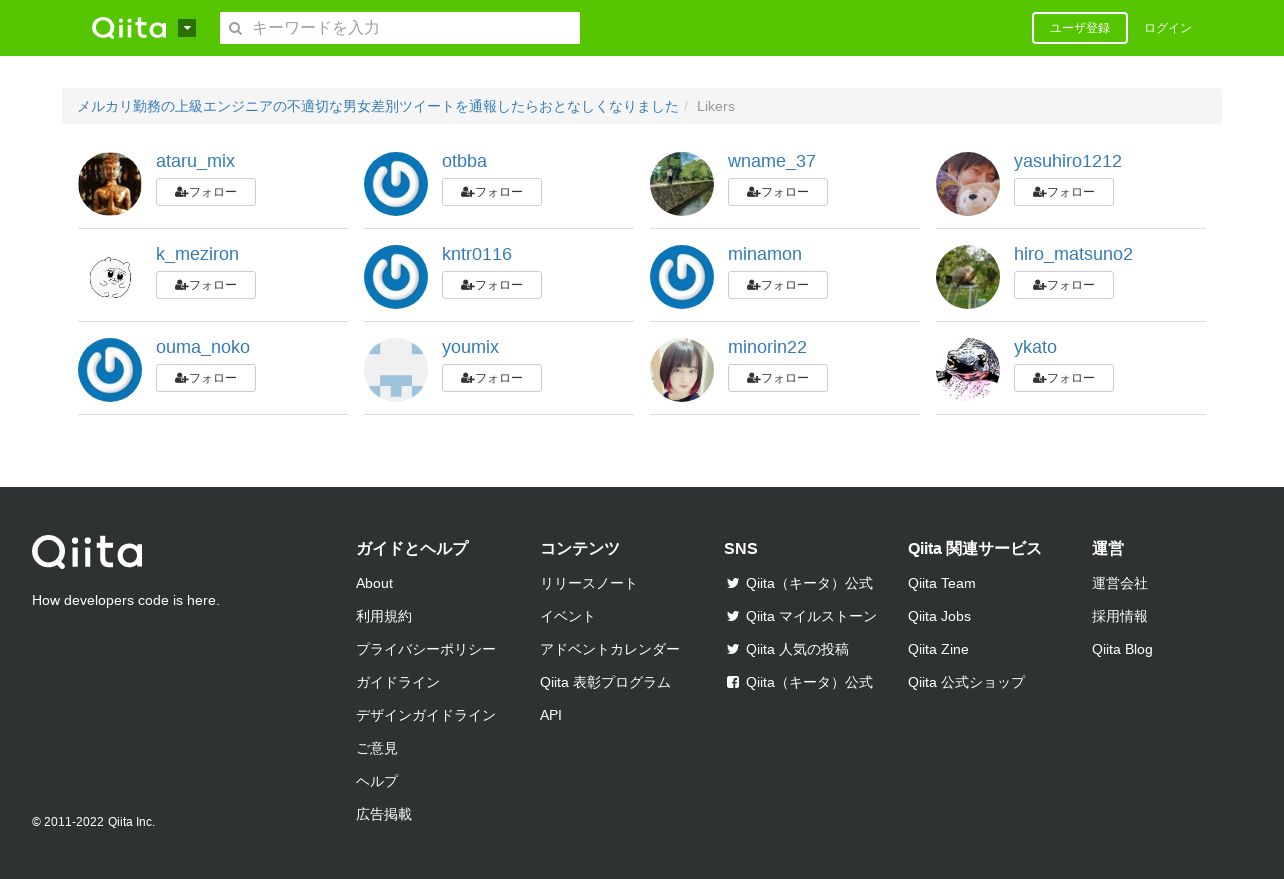This screenshot has height=879, width=1284.
Task: Open the dropdown arrow beside the Qiita logo
Action: point(187,28)
